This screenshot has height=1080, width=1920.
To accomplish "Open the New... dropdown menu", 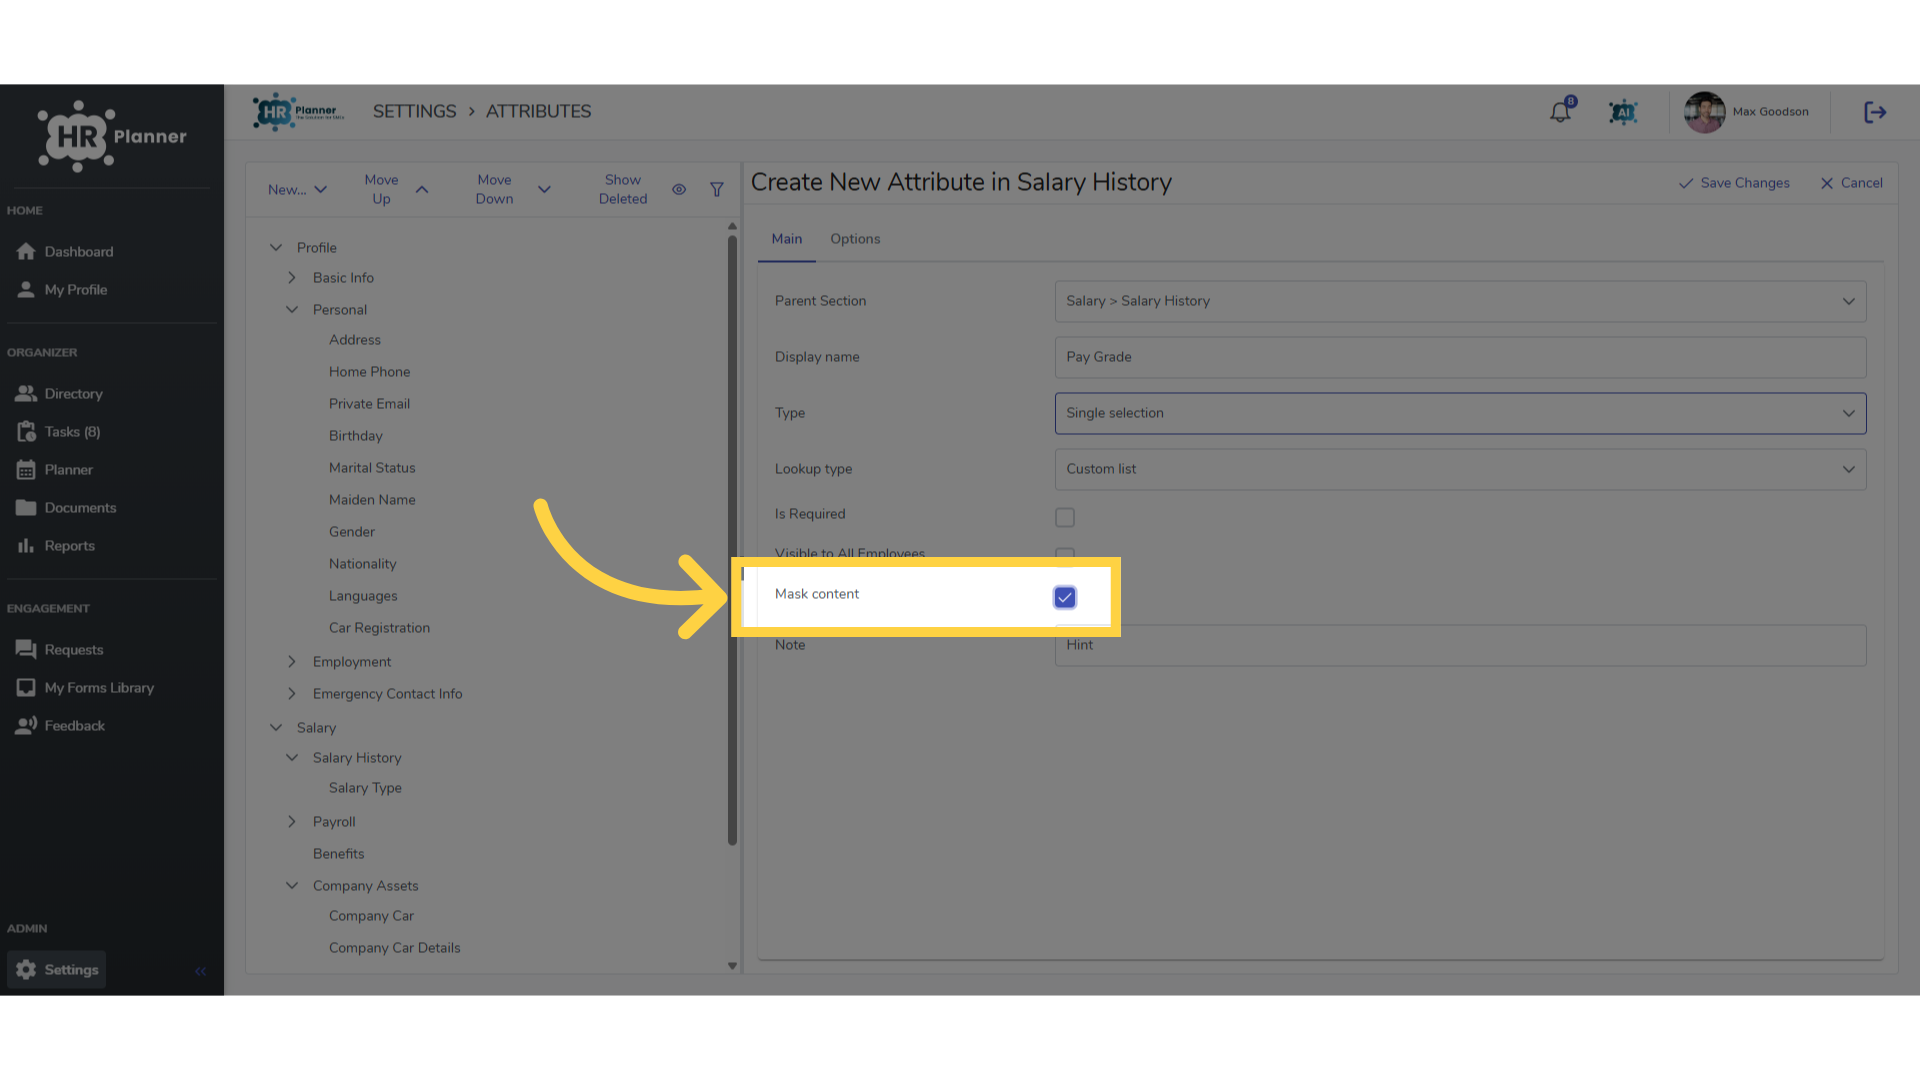I will pyautogui.click(x=297, y=189).
